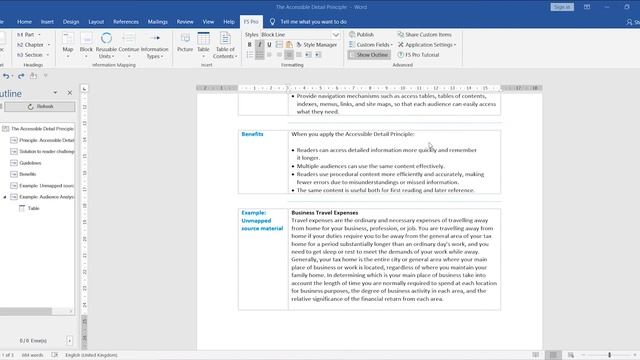Select the Table item in the outline tree
Screen dimensions: 640x360
pyautogui.click(x=33, y=209)
